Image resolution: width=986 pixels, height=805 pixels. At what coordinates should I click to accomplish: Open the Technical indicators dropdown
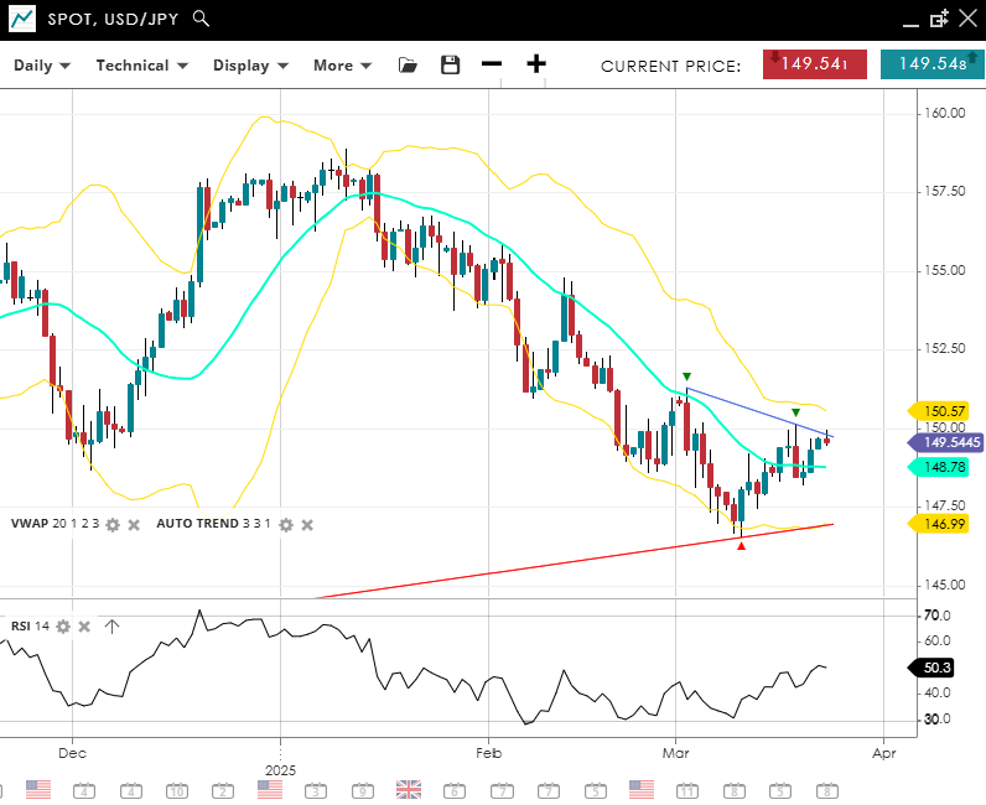coord(142,65)
